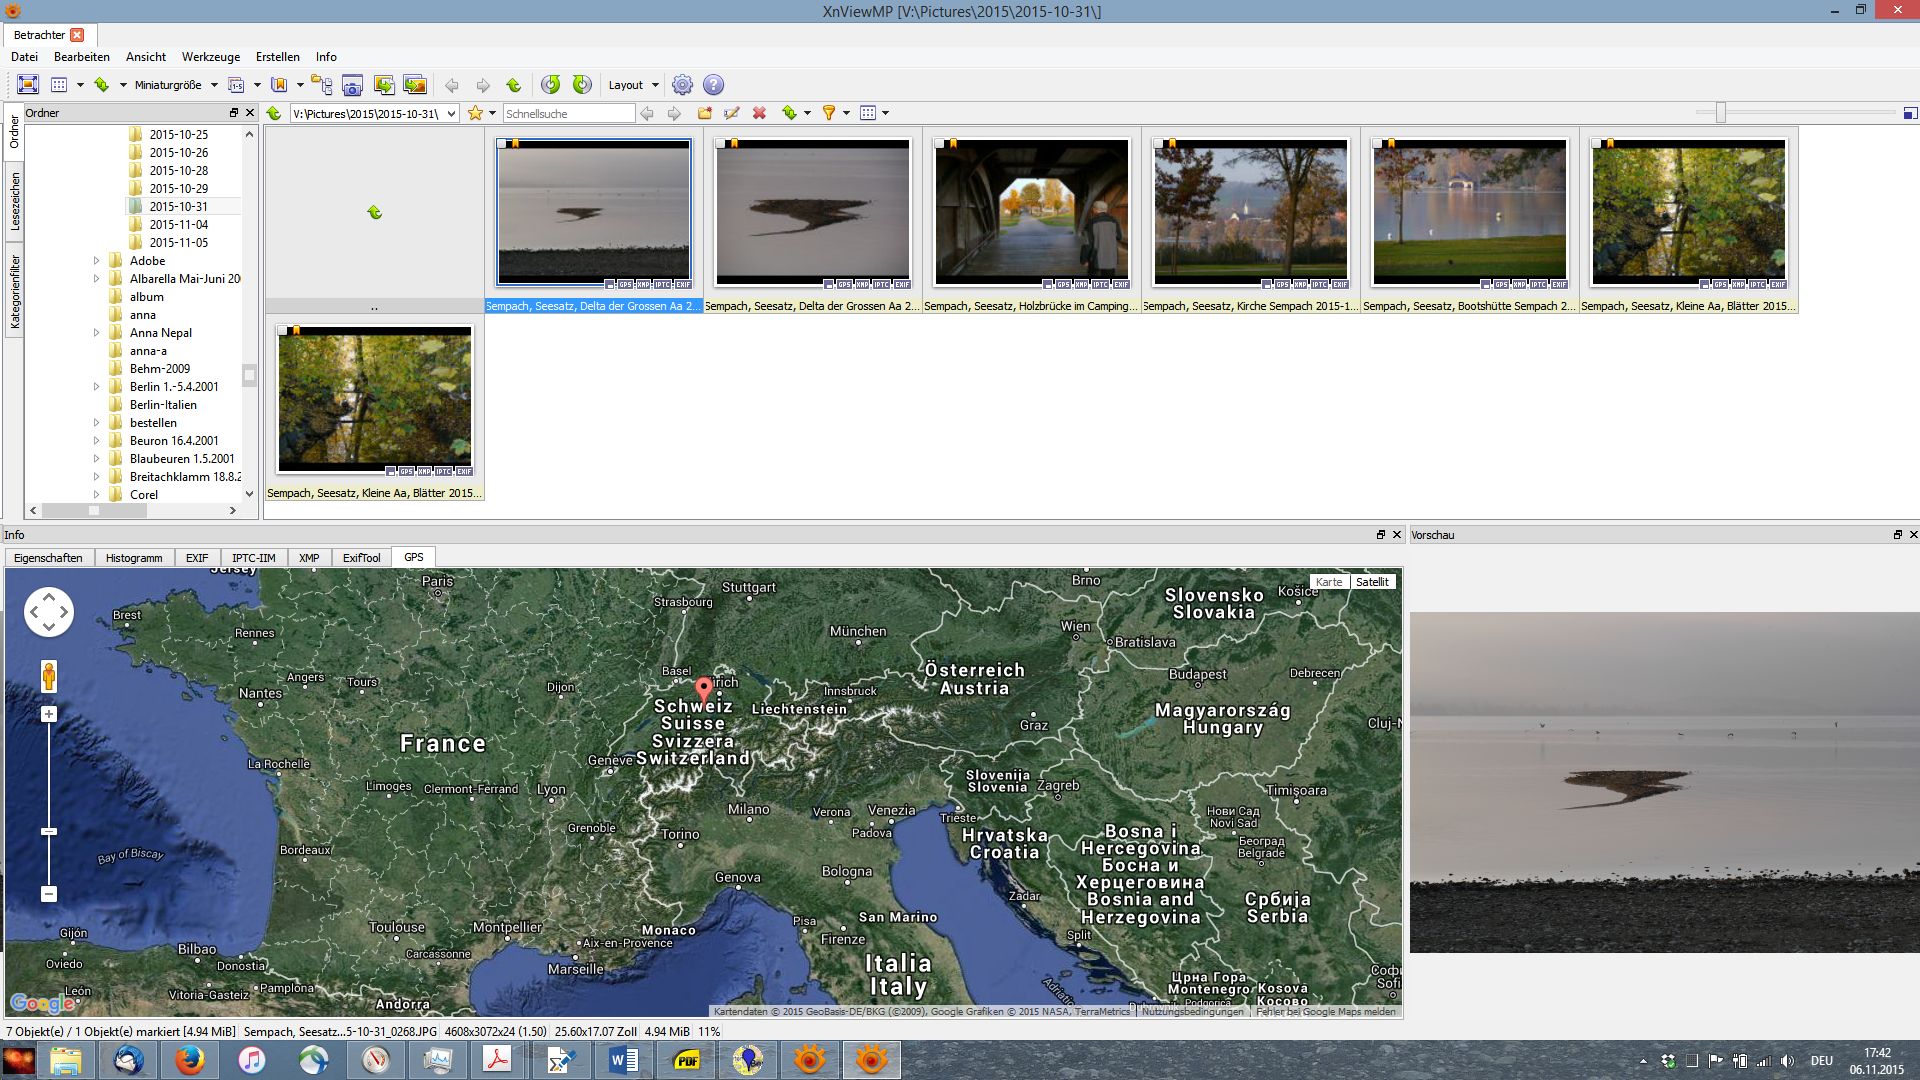Click the fullscreen view toolbar icon
Viewport: 1920px width, 1080px height.
[28, 85]
